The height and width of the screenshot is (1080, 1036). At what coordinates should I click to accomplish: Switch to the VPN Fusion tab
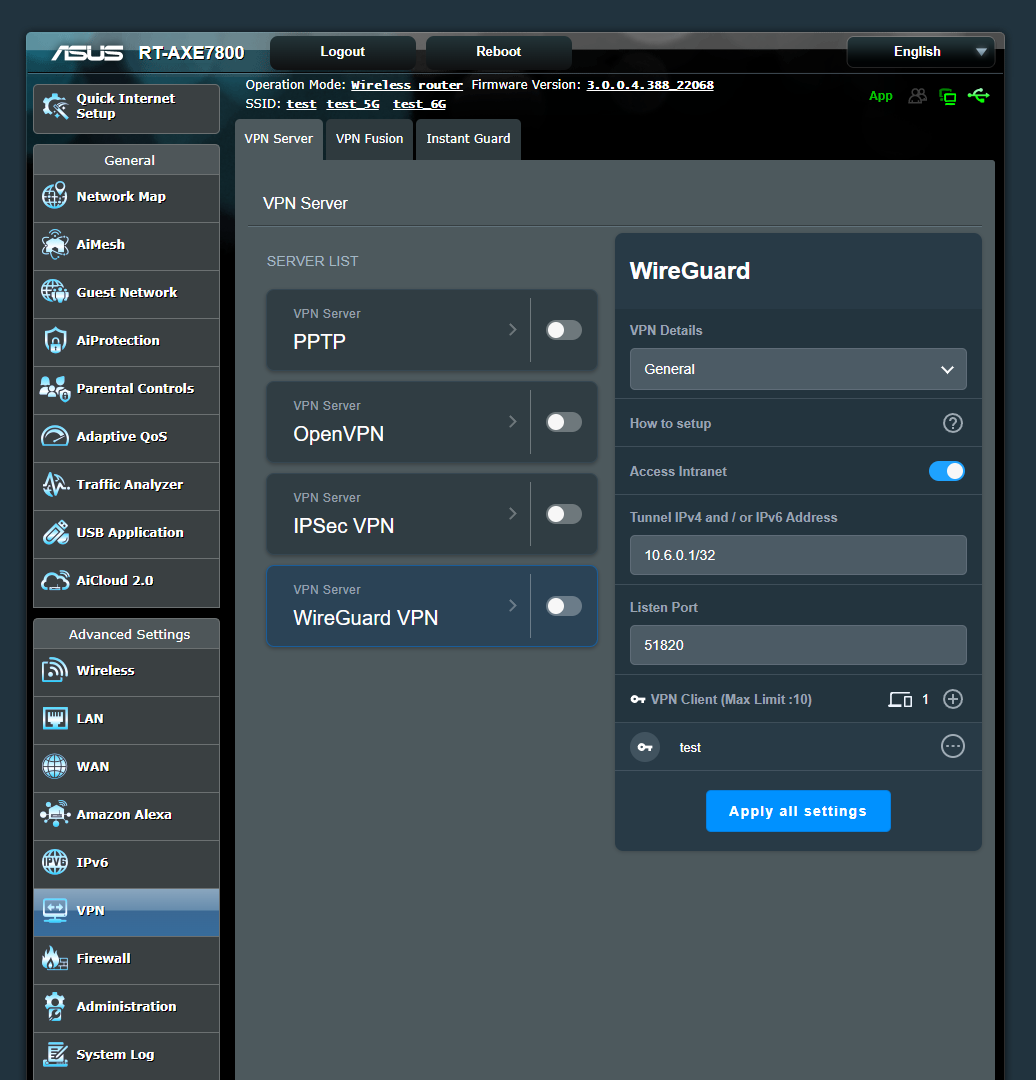[369, 139]
